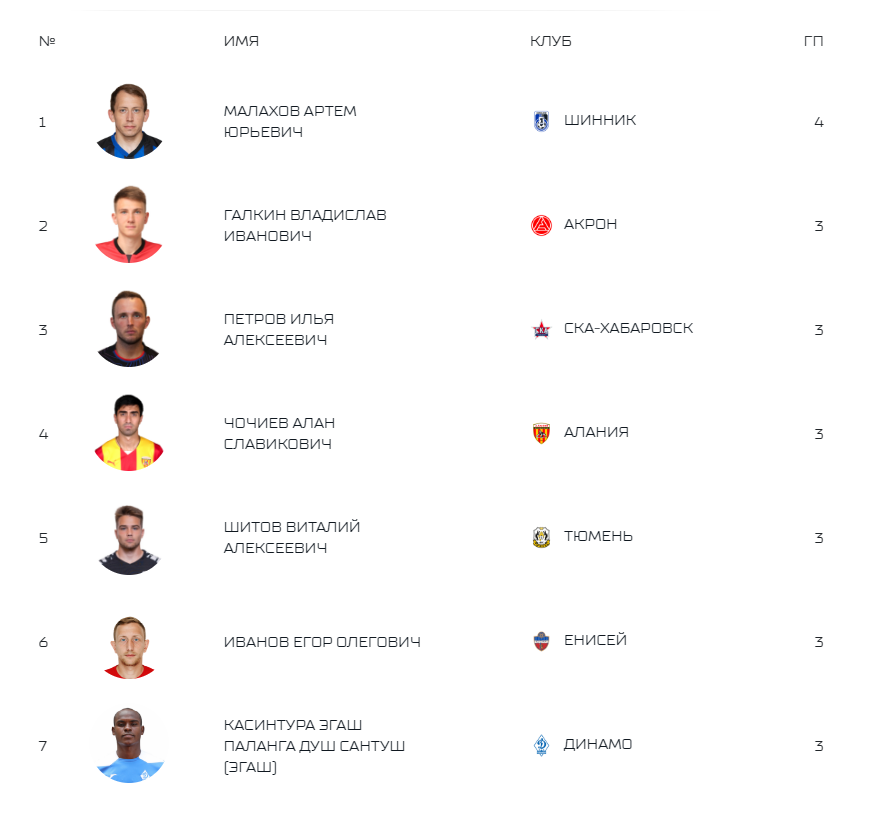874x814 pixels.
Task: Select photo of Чочиев Алан
Action: [129, 433]
